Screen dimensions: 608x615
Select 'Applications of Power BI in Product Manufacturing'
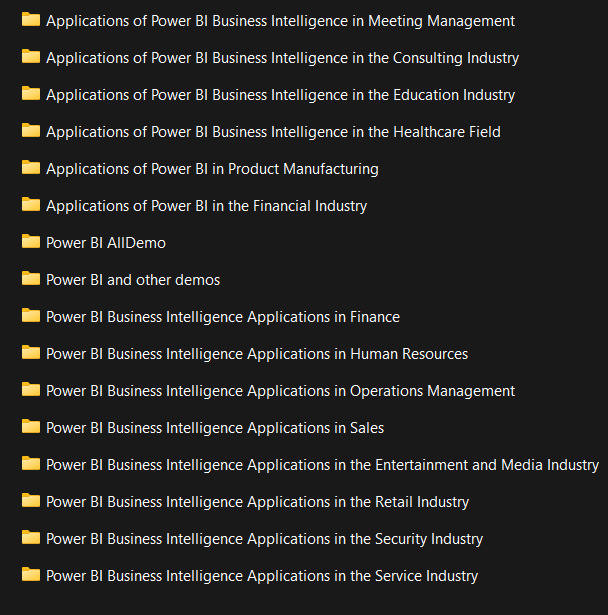coord(212,169)
